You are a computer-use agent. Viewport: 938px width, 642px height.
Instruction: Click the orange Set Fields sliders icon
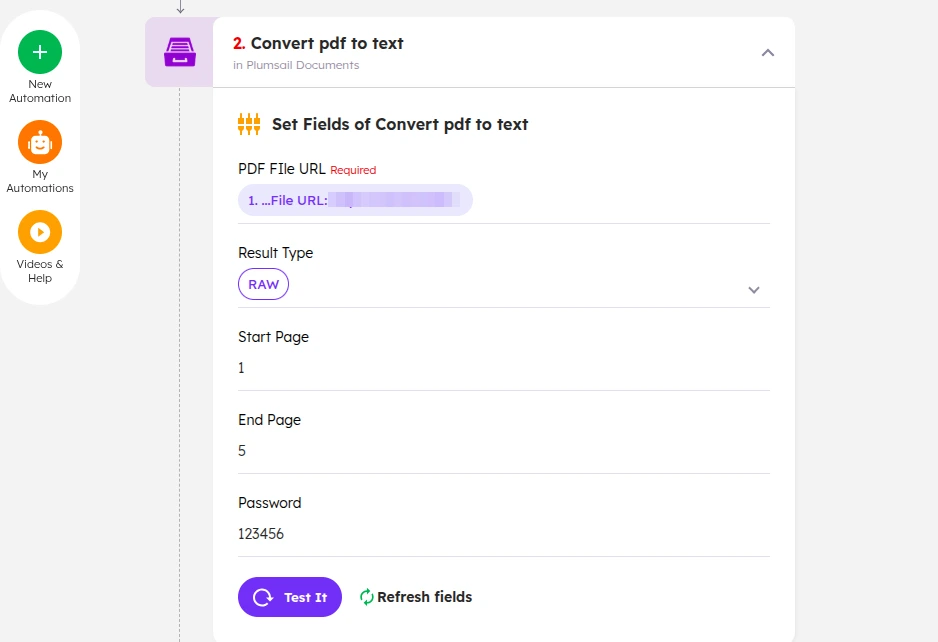click(x=249, y=124)
